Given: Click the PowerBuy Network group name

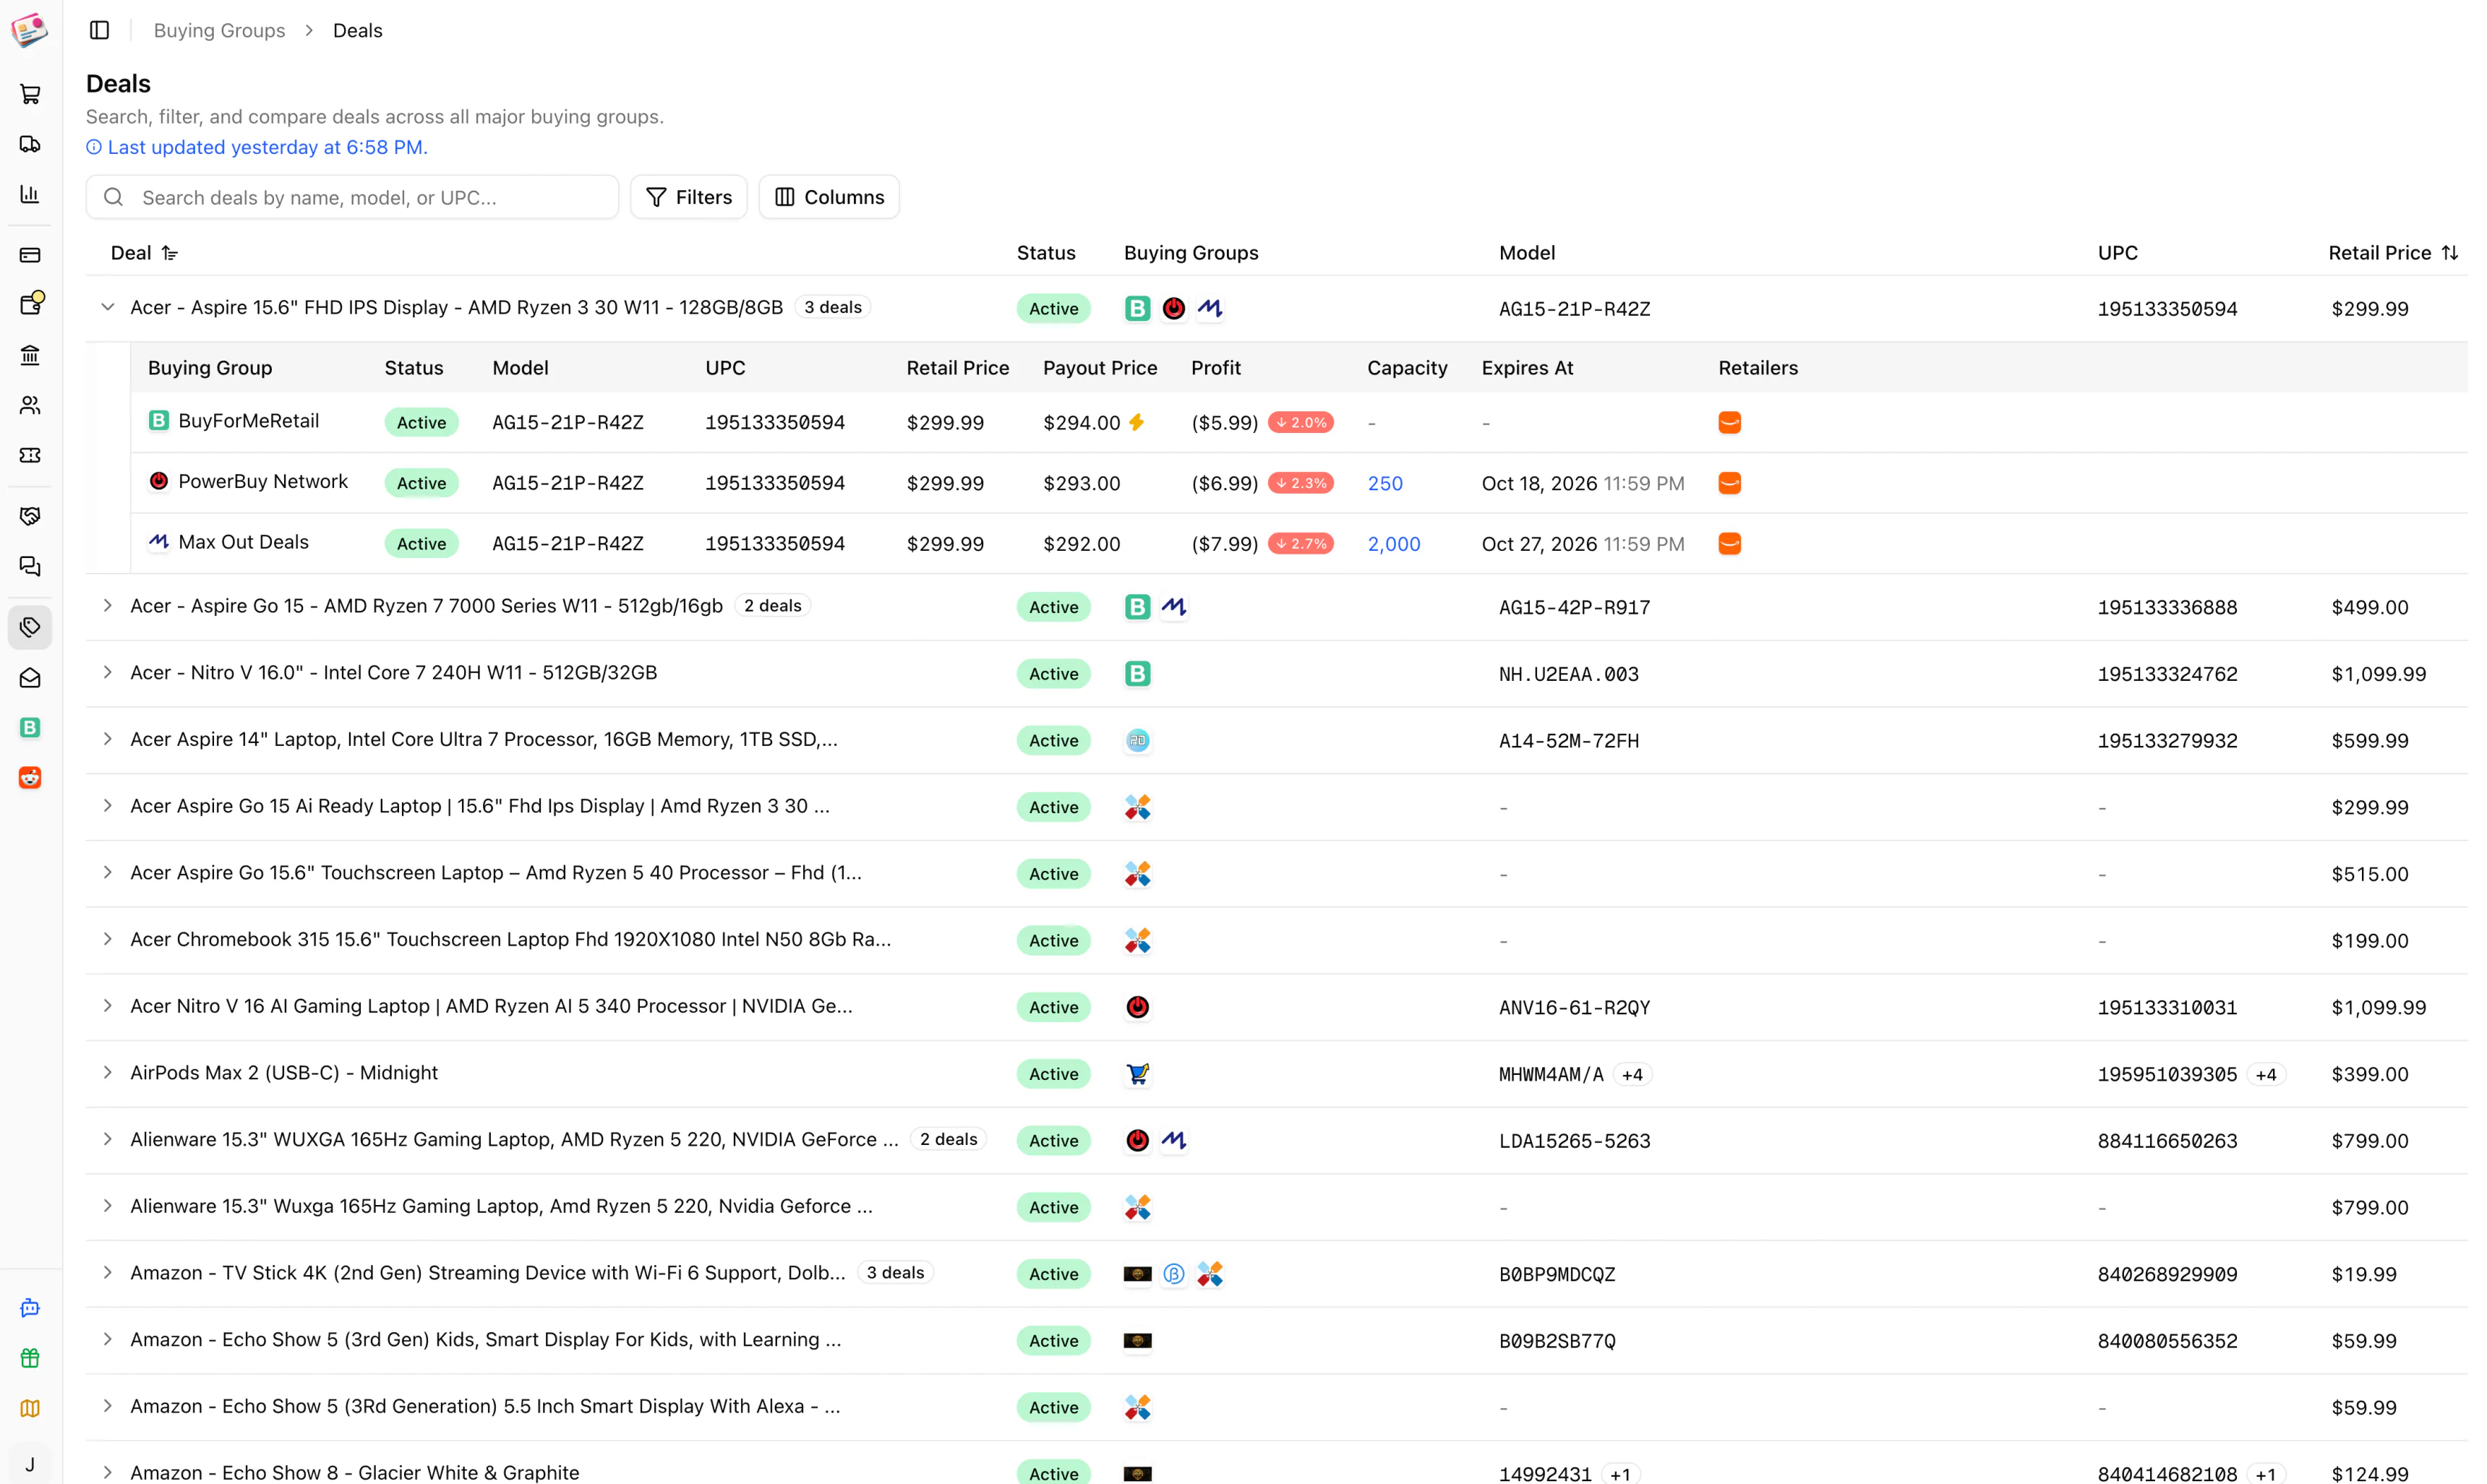Looking at the screenshot, I should pos(263,481).
